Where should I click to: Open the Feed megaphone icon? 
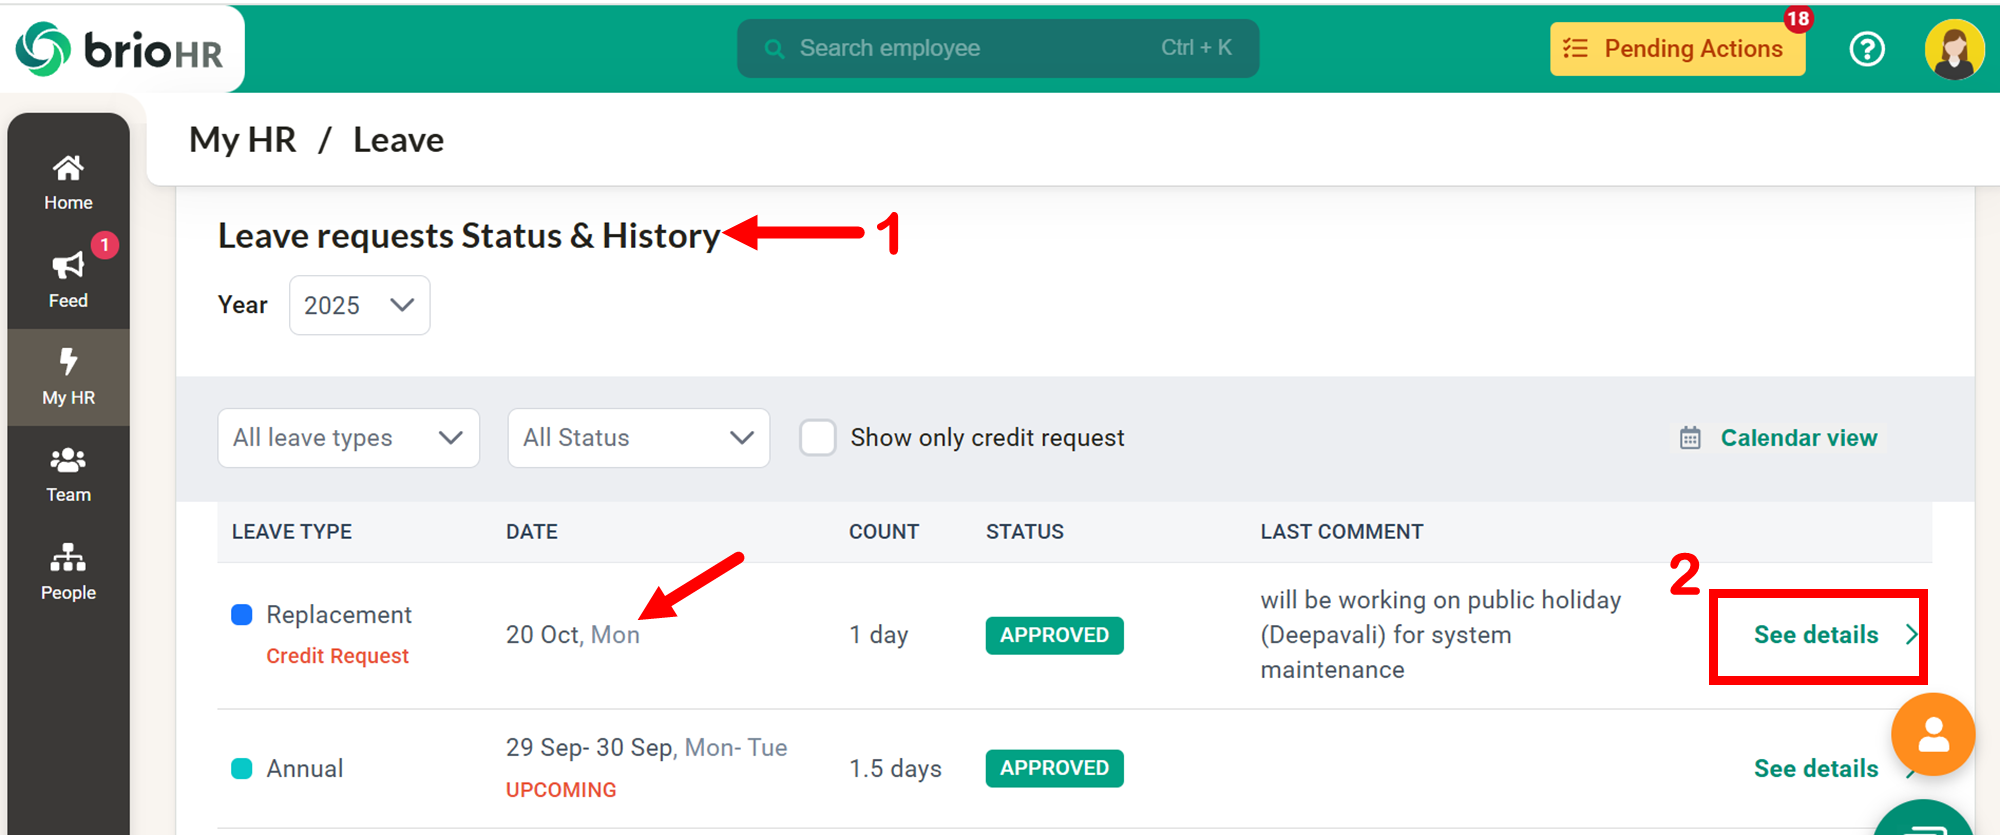[x=68, y=266]
